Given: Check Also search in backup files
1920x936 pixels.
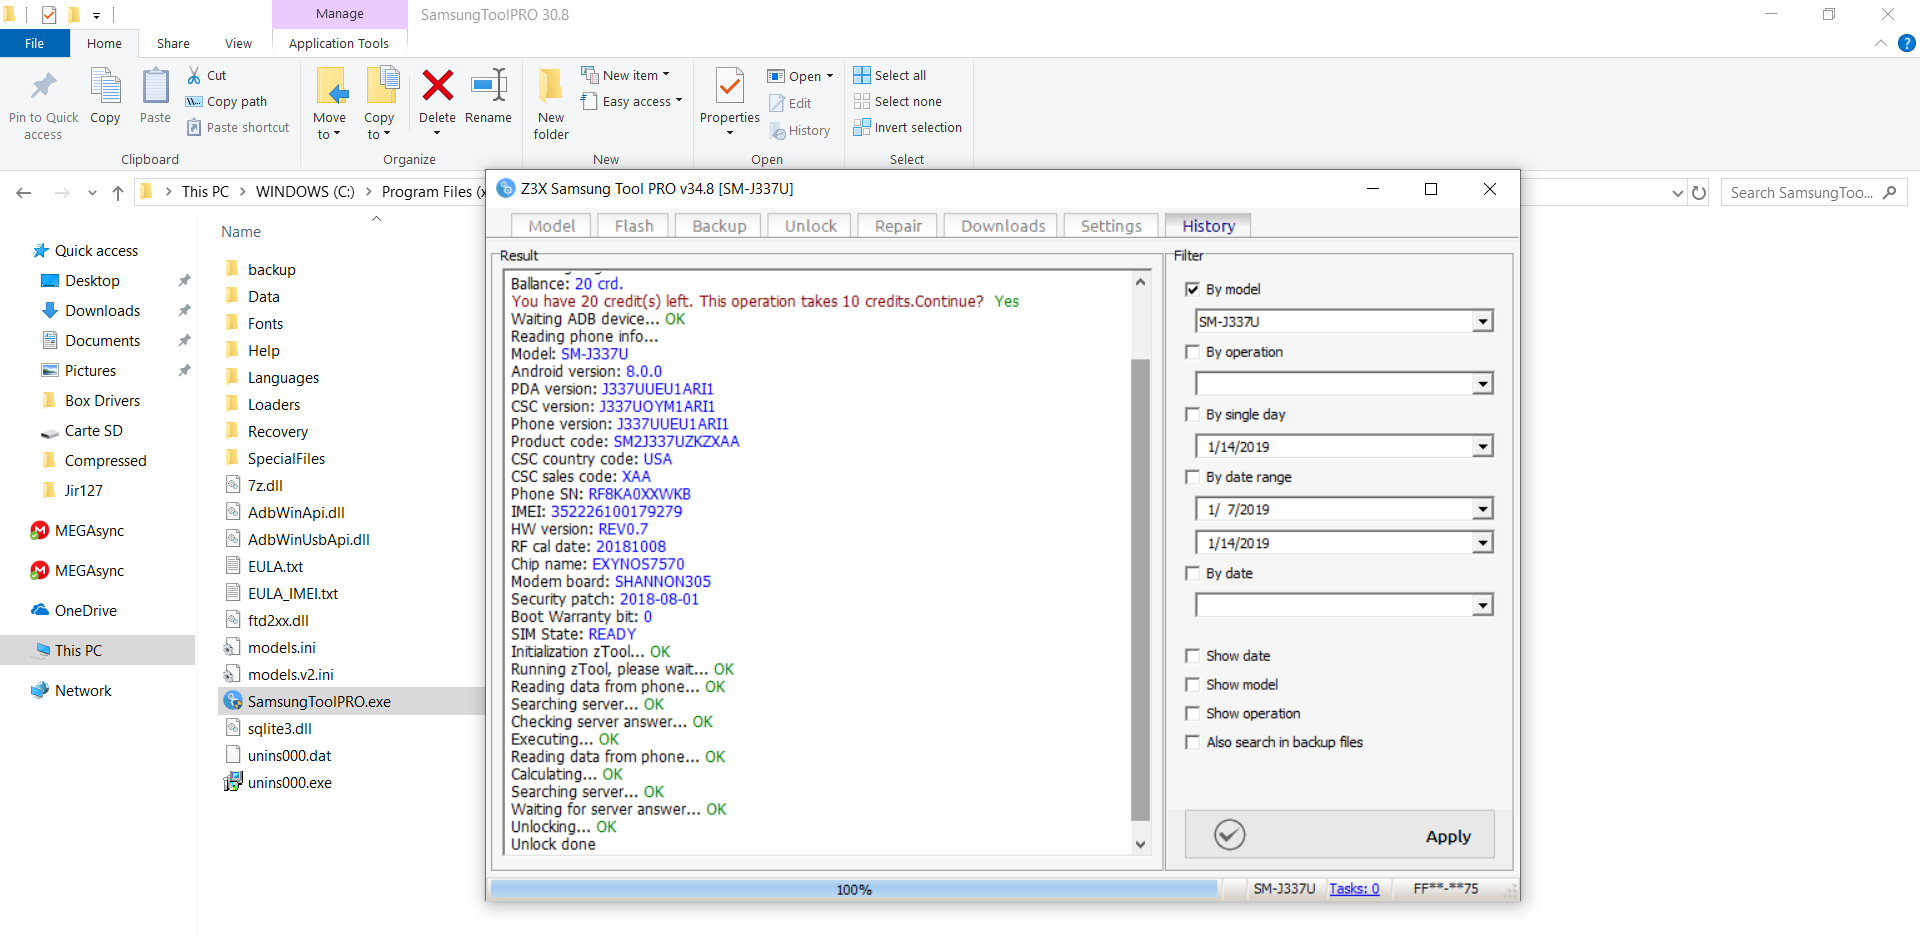Looking at the screenshot, I should (1192, 742).
